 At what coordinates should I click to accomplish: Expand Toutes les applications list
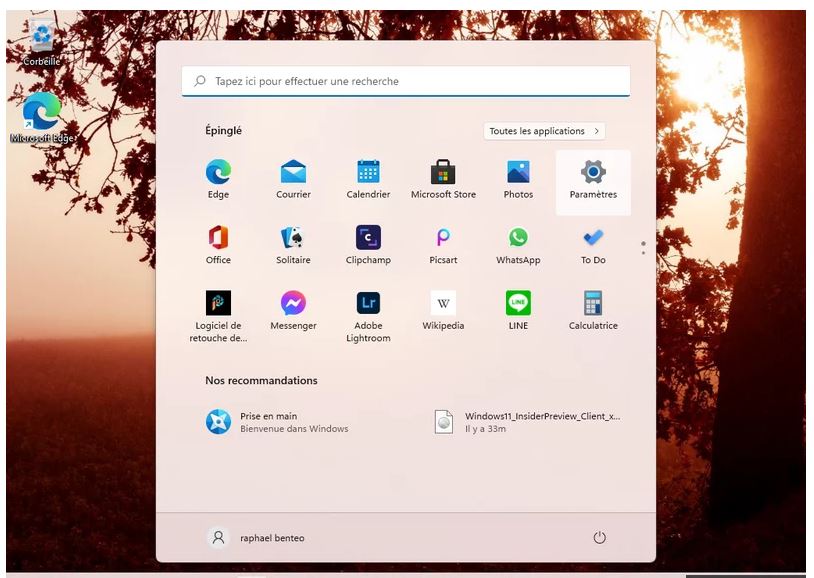pyautogui.click(x=544, y=131)
